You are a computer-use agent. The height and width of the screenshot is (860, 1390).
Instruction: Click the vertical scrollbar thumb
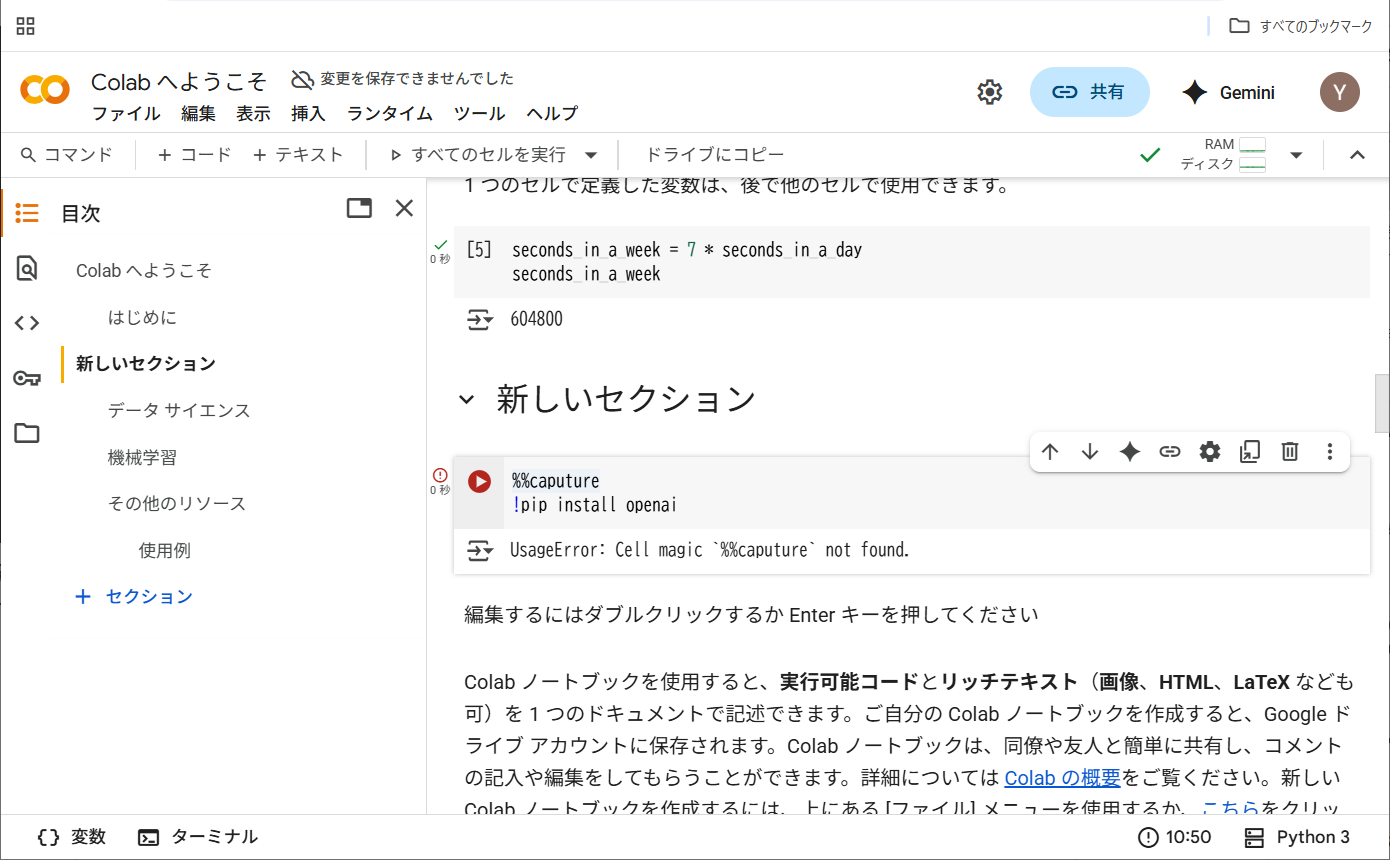click(x=1382, y=403)
